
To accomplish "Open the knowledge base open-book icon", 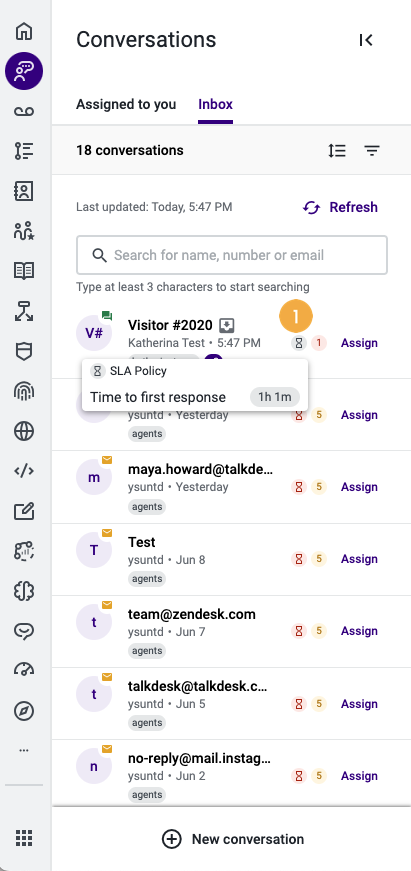I will [24, 271].
